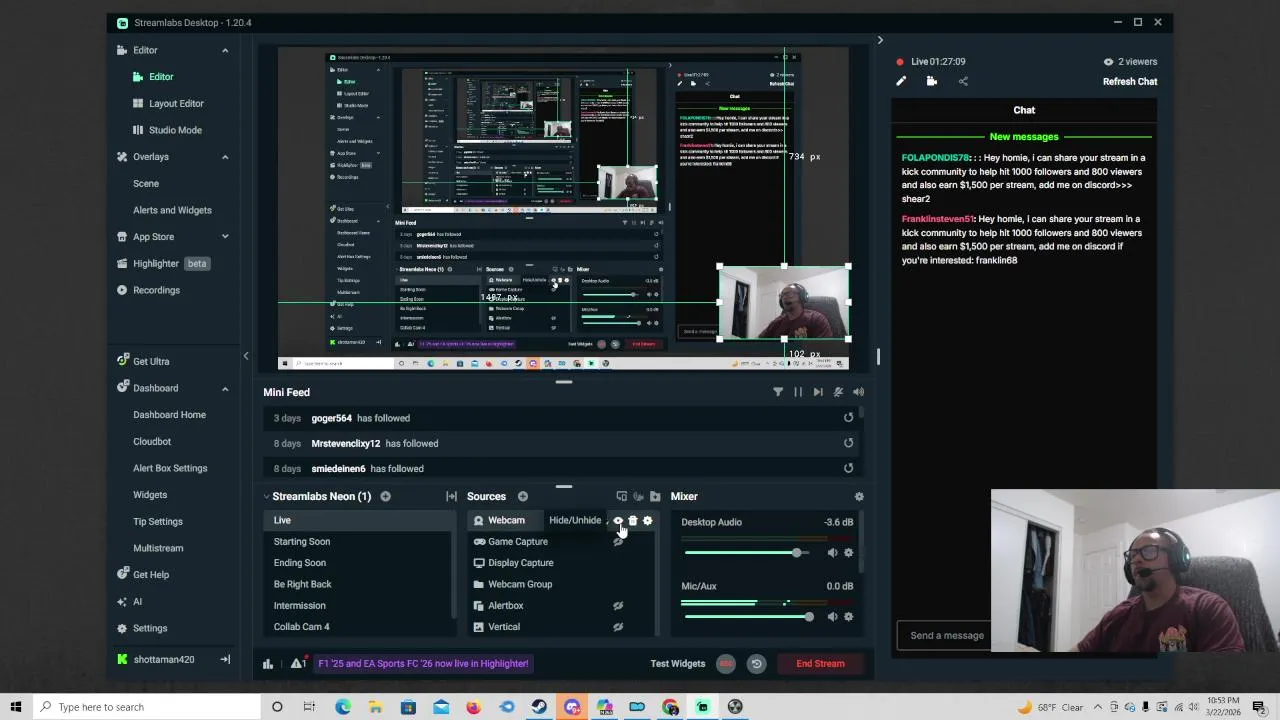
Task: Click the Windows search box
Action: (146, 707)
